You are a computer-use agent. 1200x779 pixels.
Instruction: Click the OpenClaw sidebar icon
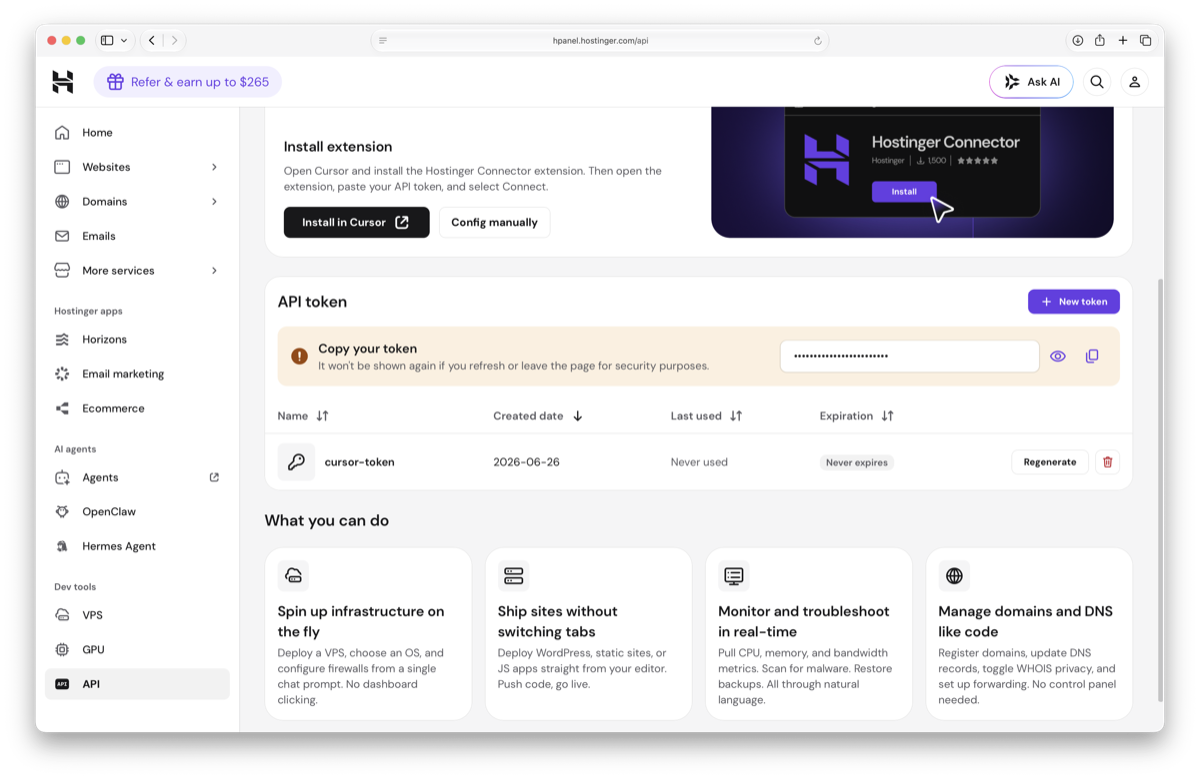click(62, 512)
